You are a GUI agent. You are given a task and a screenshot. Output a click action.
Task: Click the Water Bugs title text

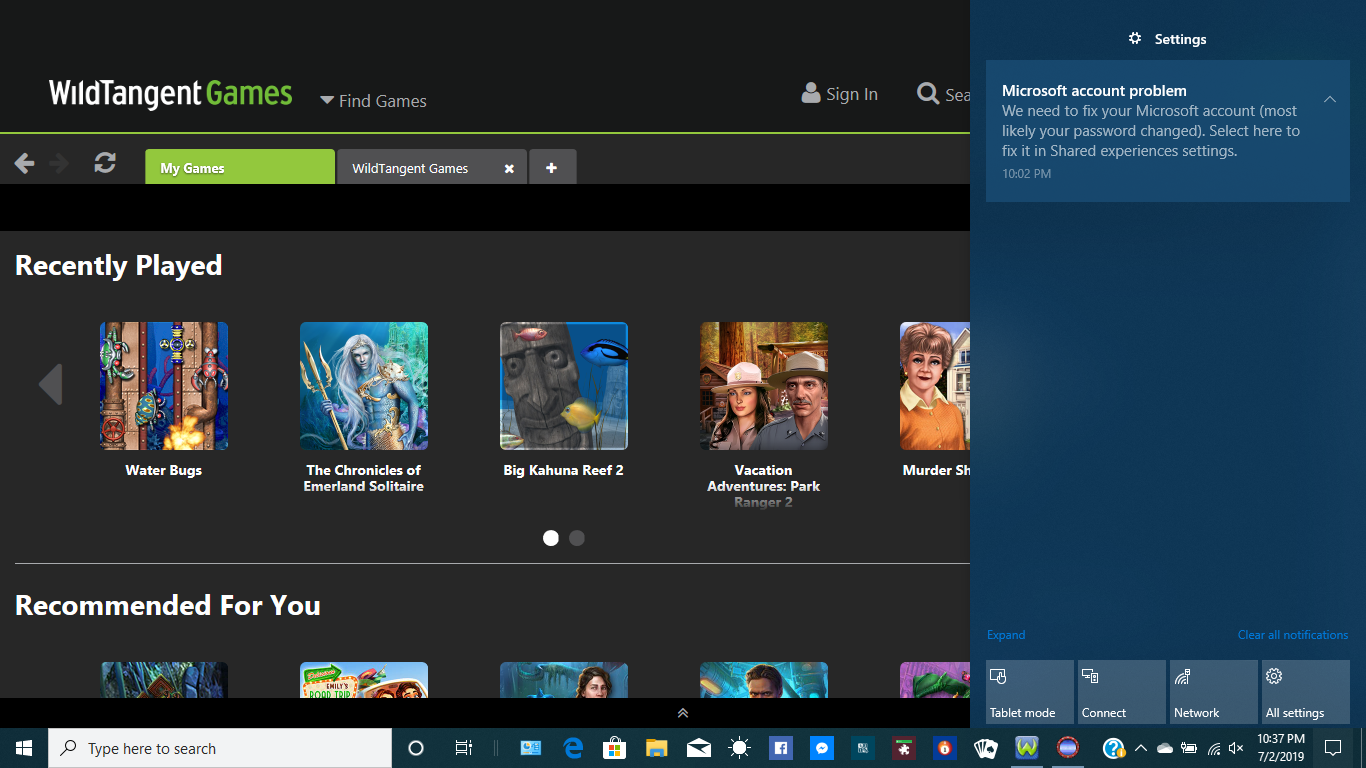pyautogui.click(x=164, y=470)
